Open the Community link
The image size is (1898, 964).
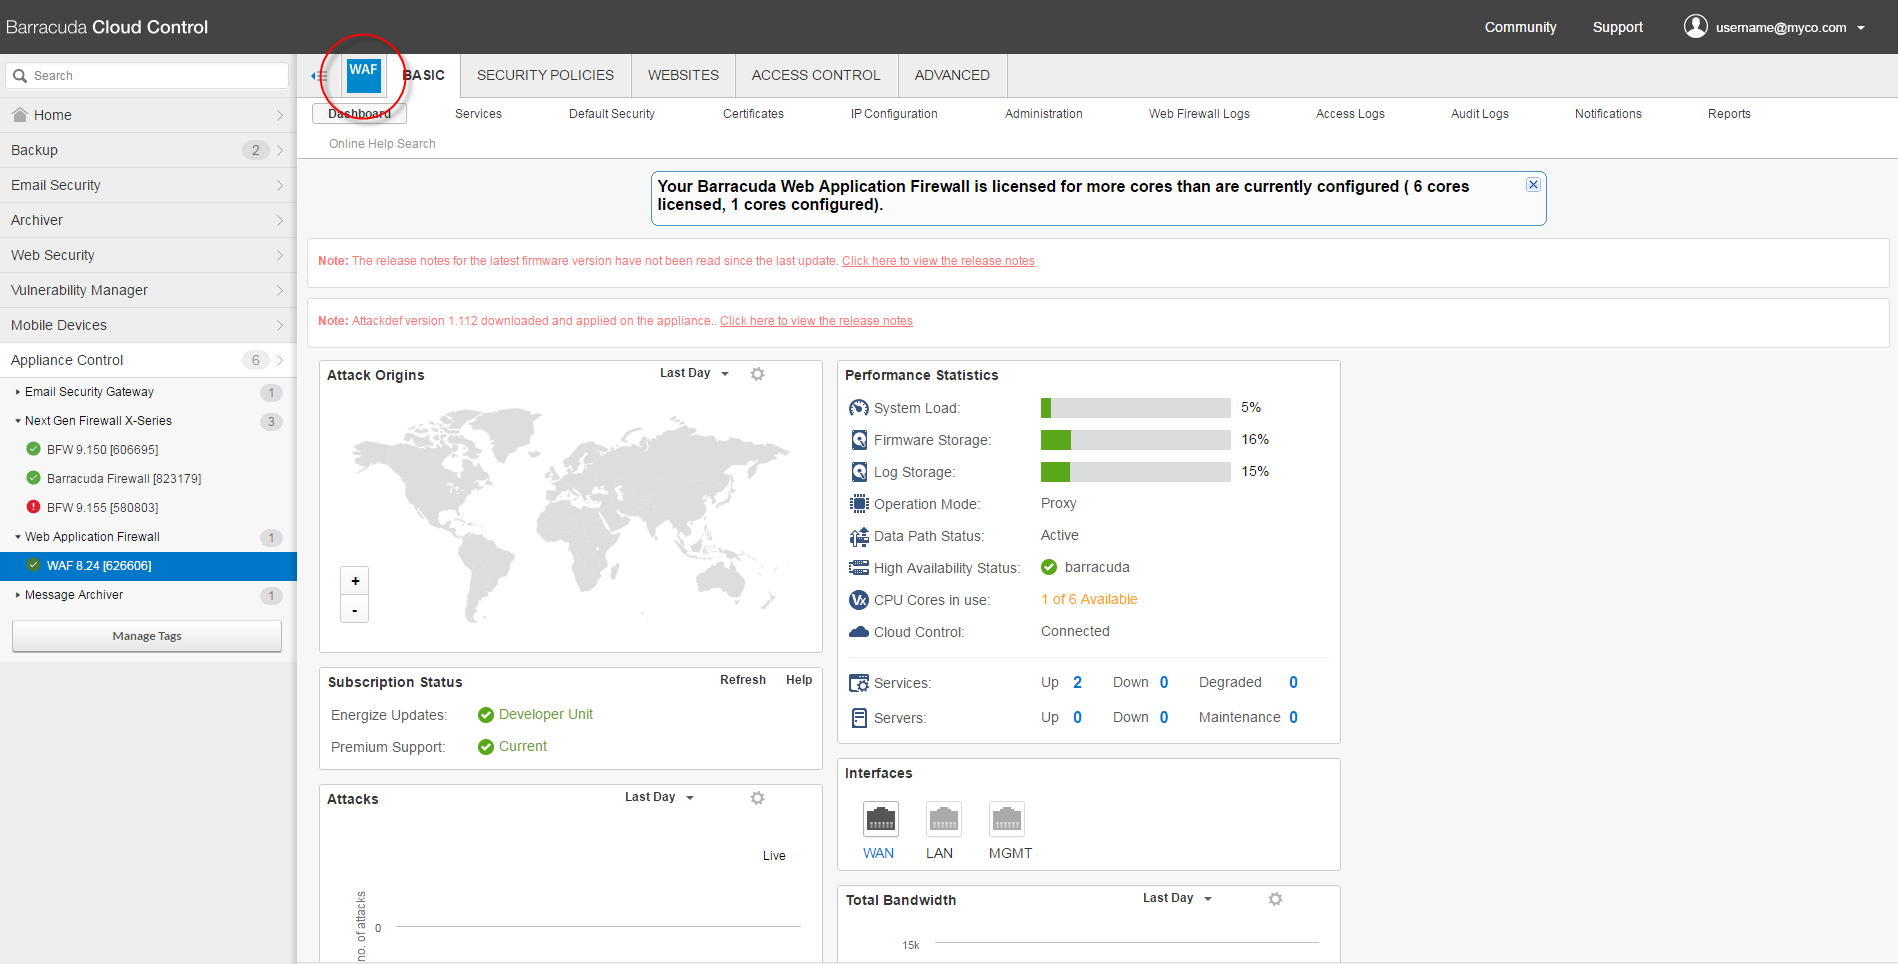1520,27
